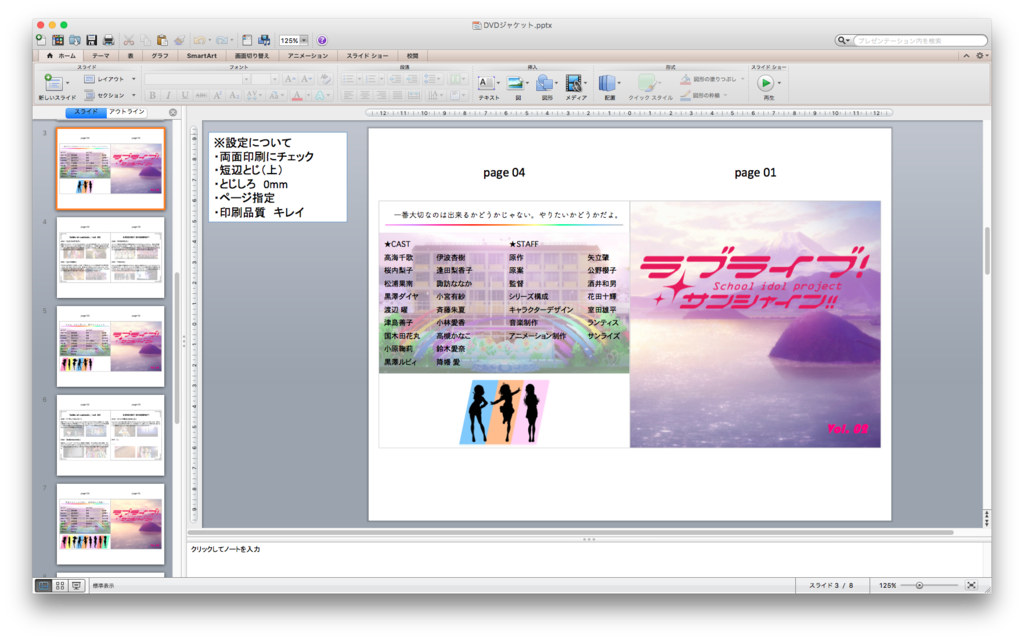Click the green 再生 play button

click(x=765, y=83)
